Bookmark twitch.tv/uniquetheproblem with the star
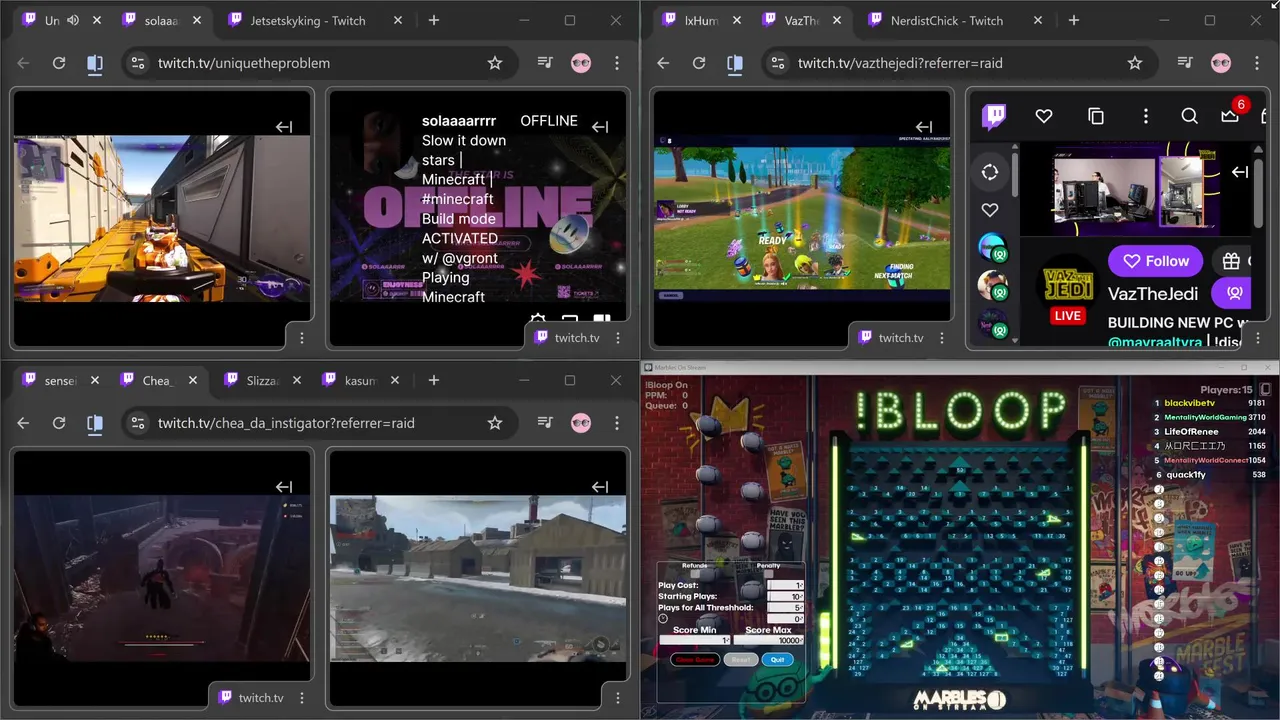 pyautogui.click(x=494, y=63)
